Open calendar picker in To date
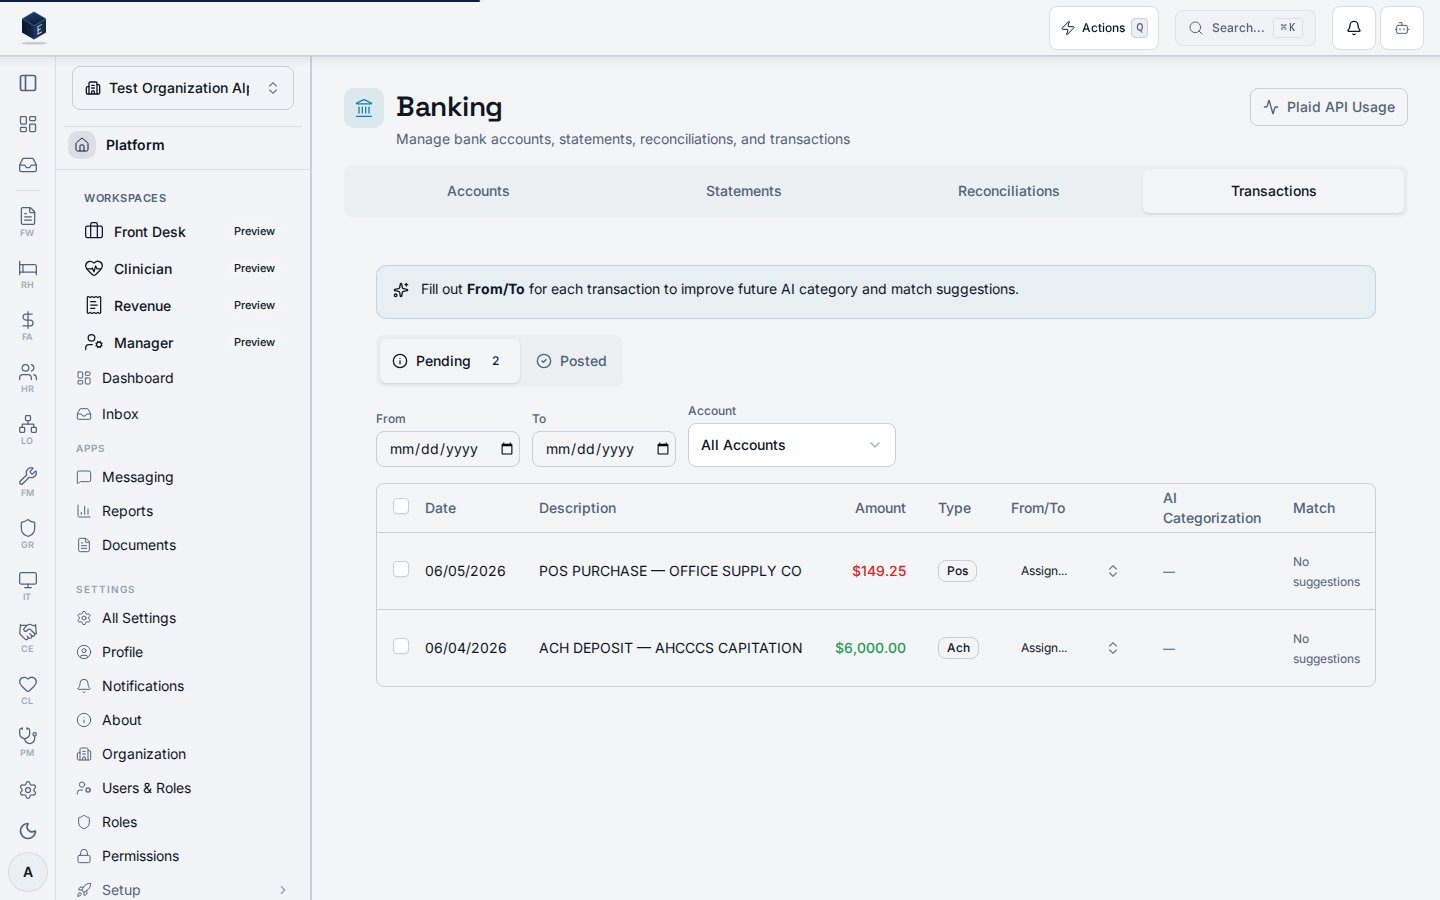1440x900 pixels. pos(663,449)
